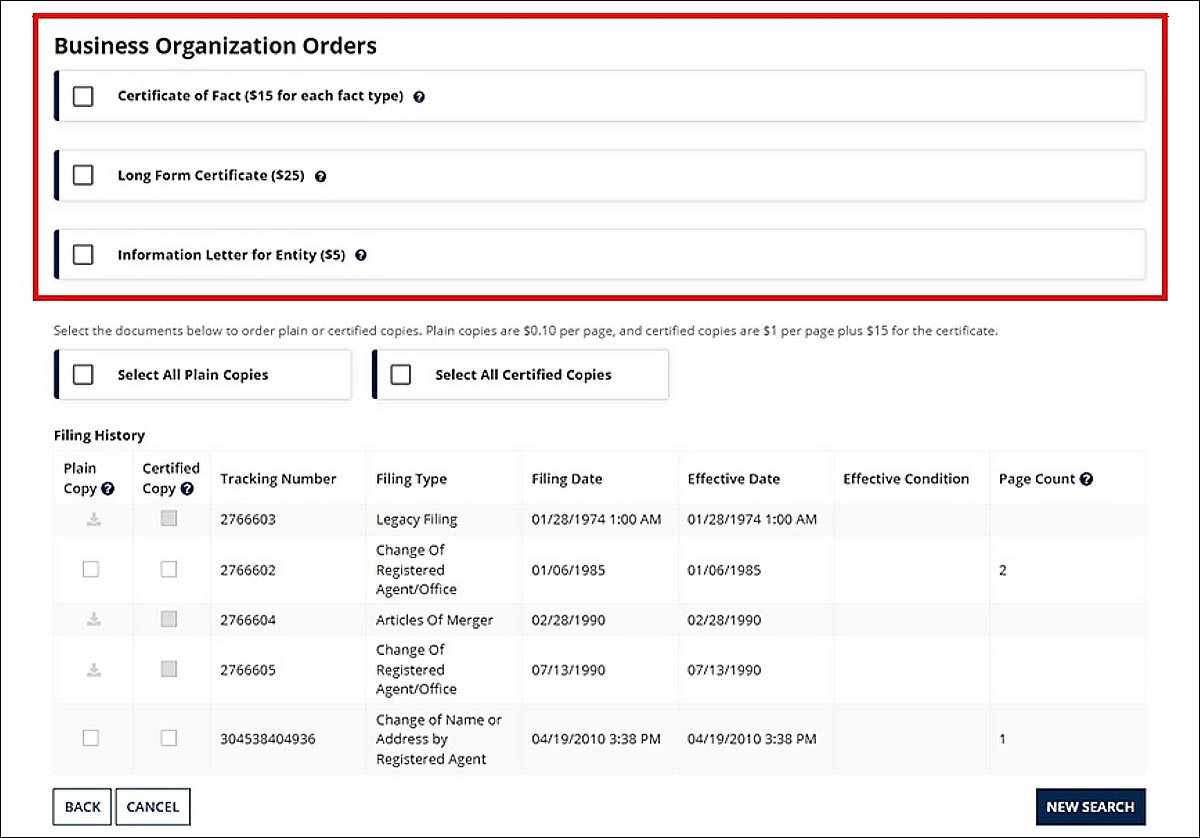The width and height of the screenshot is (1200, 838).
Task: Enable Select All Certified Copies checkbox
Action: point(401,374)
